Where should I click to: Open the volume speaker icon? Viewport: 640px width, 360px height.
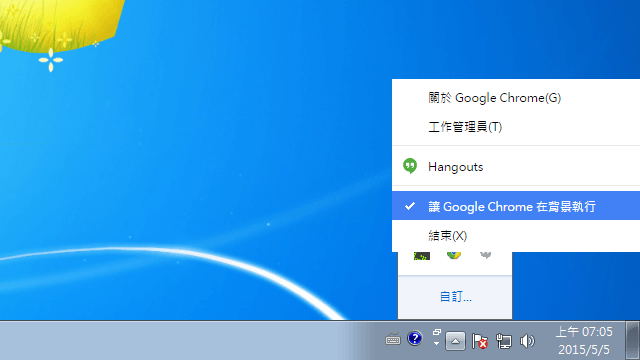(527, 341)
